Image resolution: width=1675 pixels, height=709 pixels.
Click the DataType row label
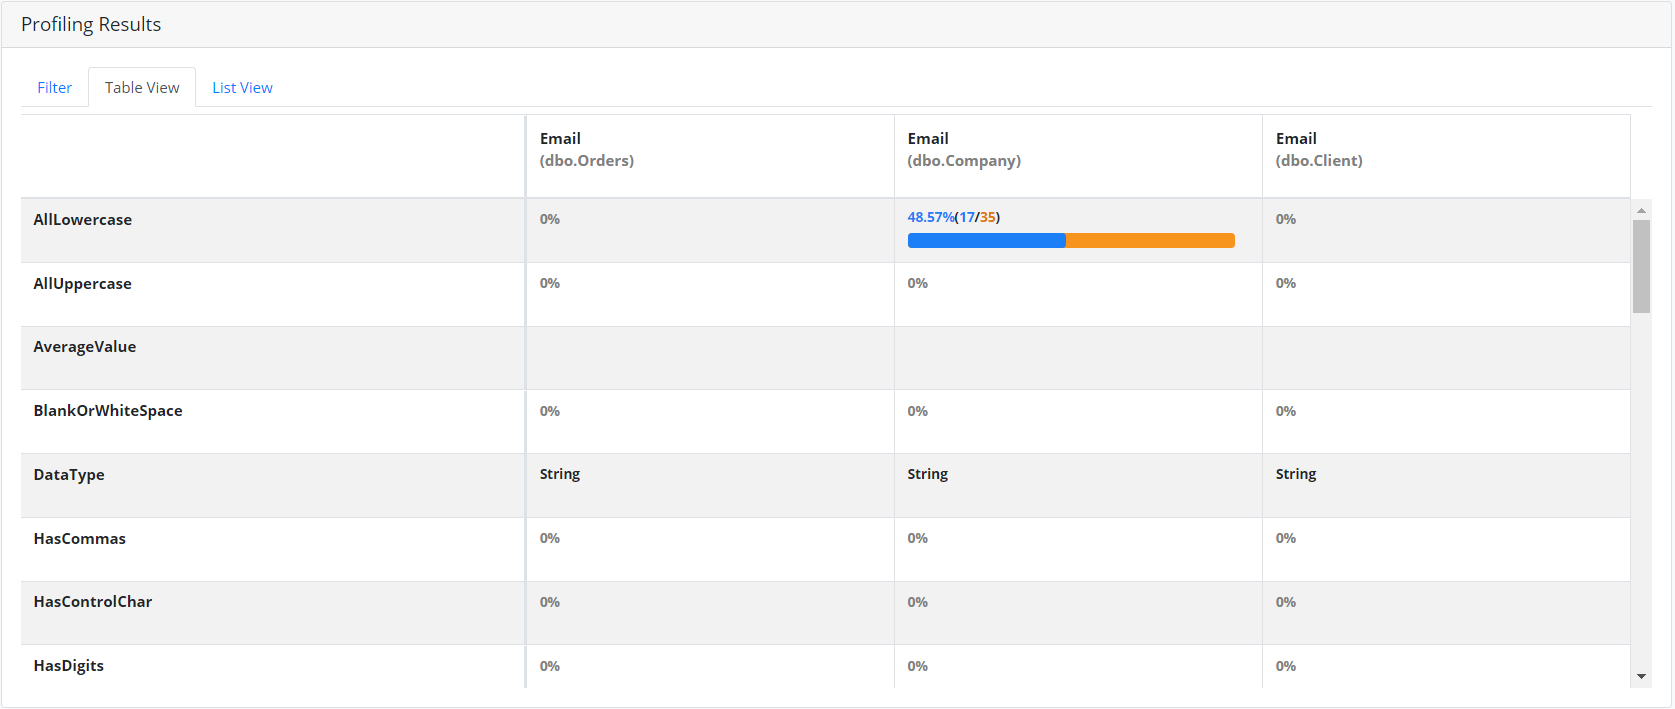(69, 475)
